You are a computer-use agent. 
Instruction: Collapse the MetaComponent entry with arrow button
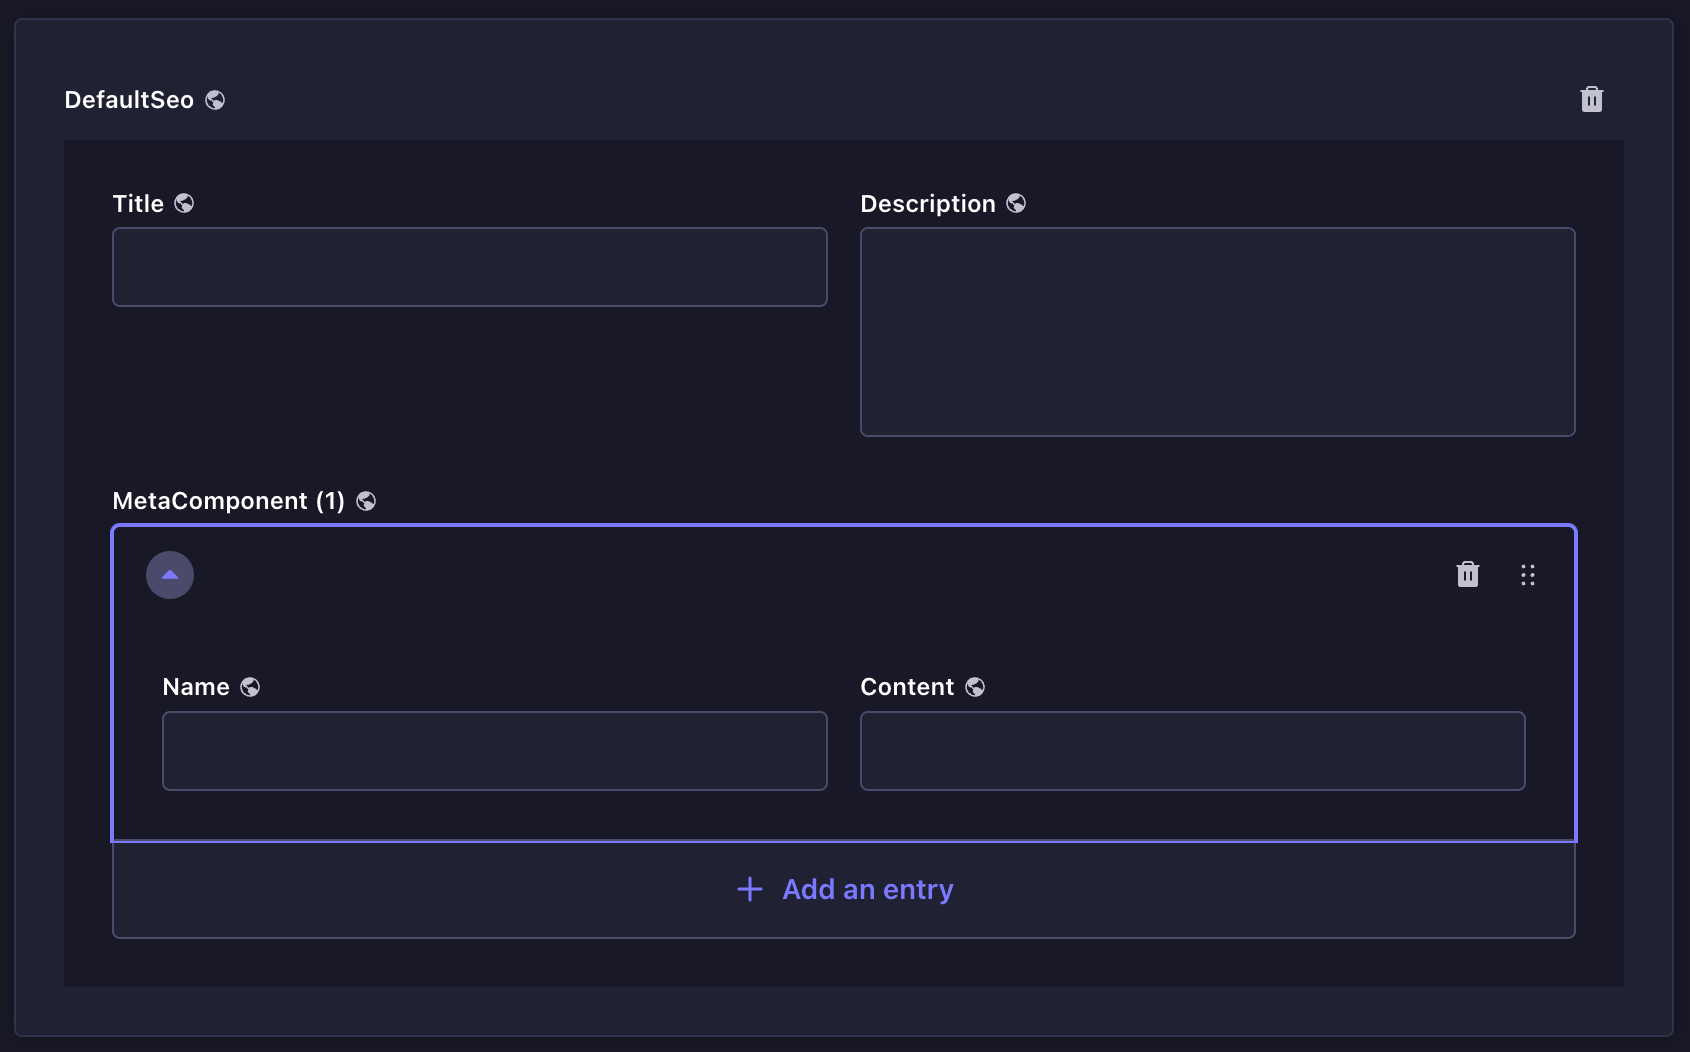(170, 575)
